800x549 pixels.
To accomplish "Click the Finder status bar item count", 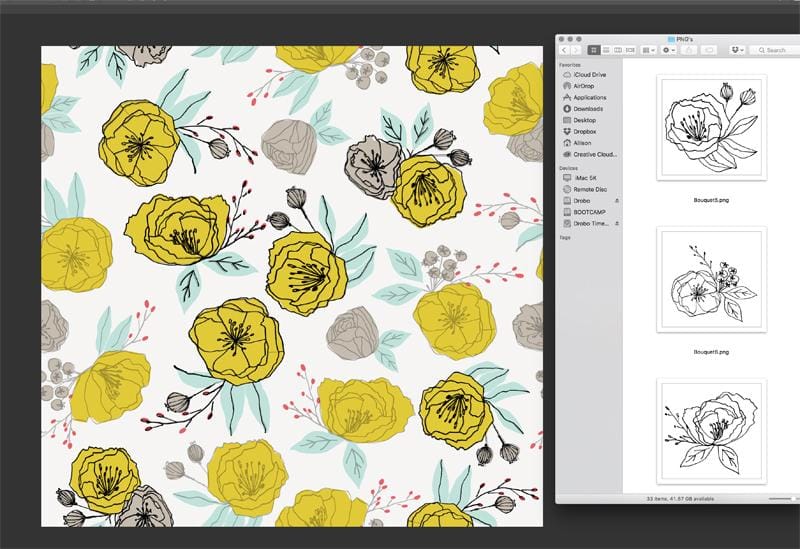I will click(x=680, y=498).
